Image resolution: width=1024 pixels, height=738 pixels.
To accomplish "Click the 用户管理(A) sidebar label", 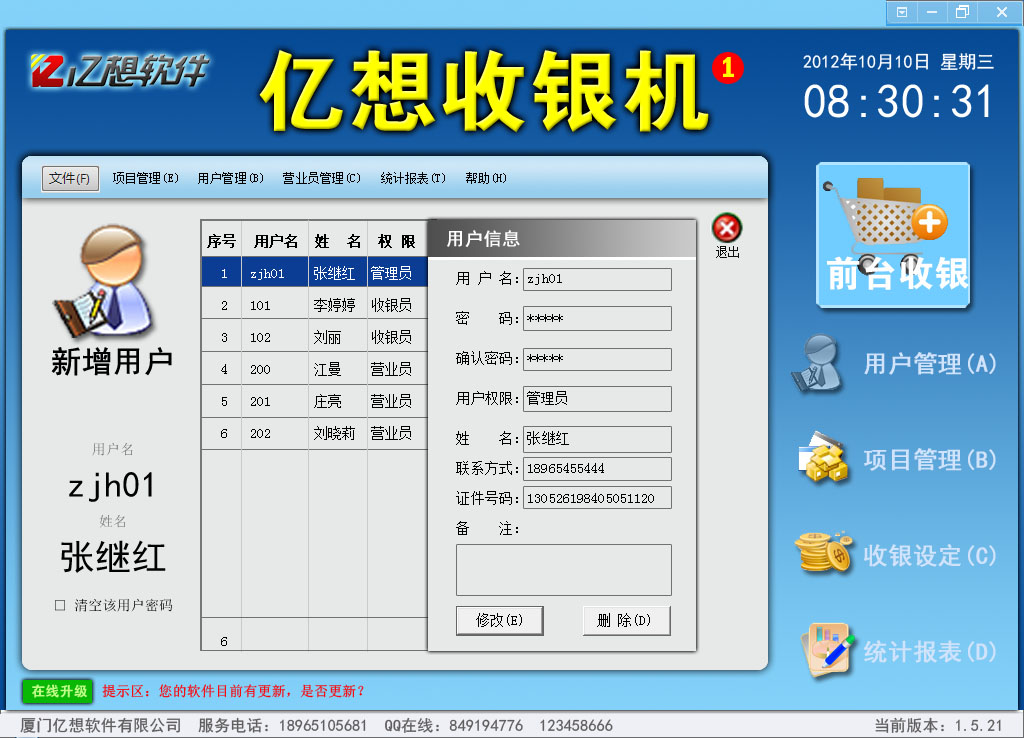I will coord(930,364).
